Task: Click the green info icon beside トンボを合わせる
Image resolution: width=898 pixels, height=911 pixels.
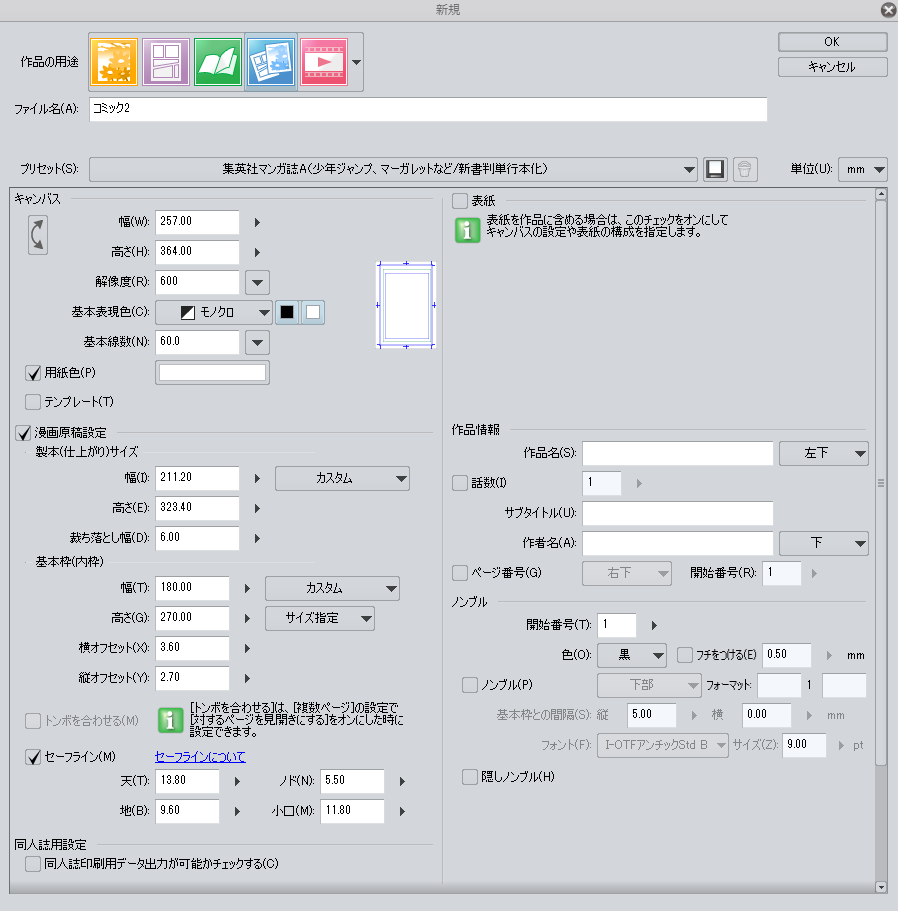Action: pos(171,720)
